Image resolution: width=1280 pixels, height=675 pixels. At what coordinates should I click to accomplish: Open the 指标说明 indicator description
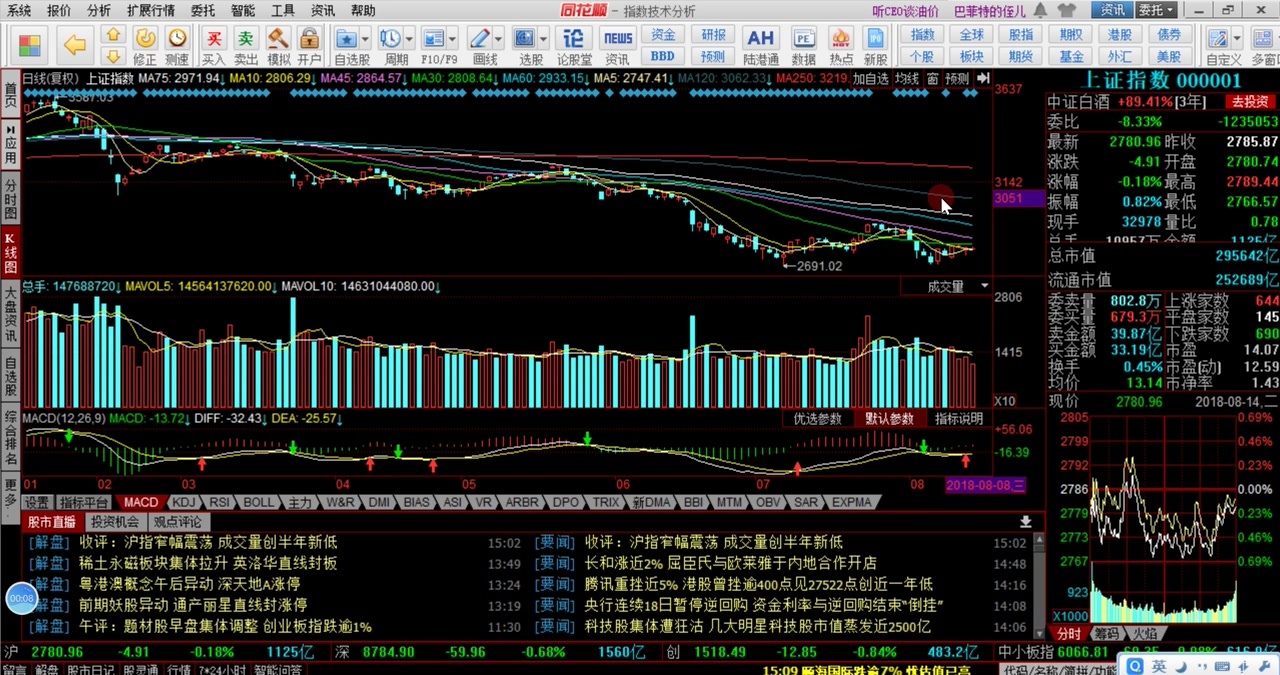(x=959, y=418)
